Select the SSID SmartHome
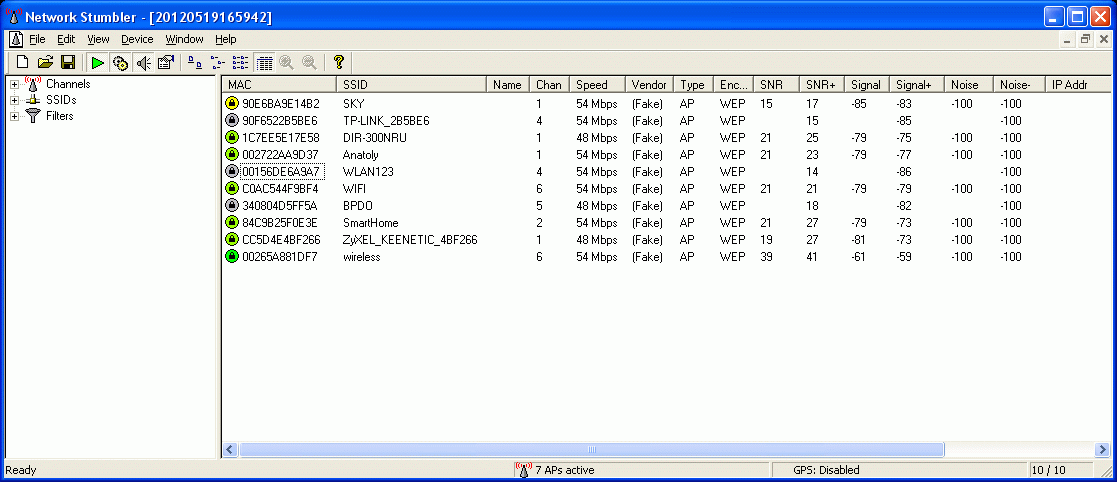 [x=370, y=223]
